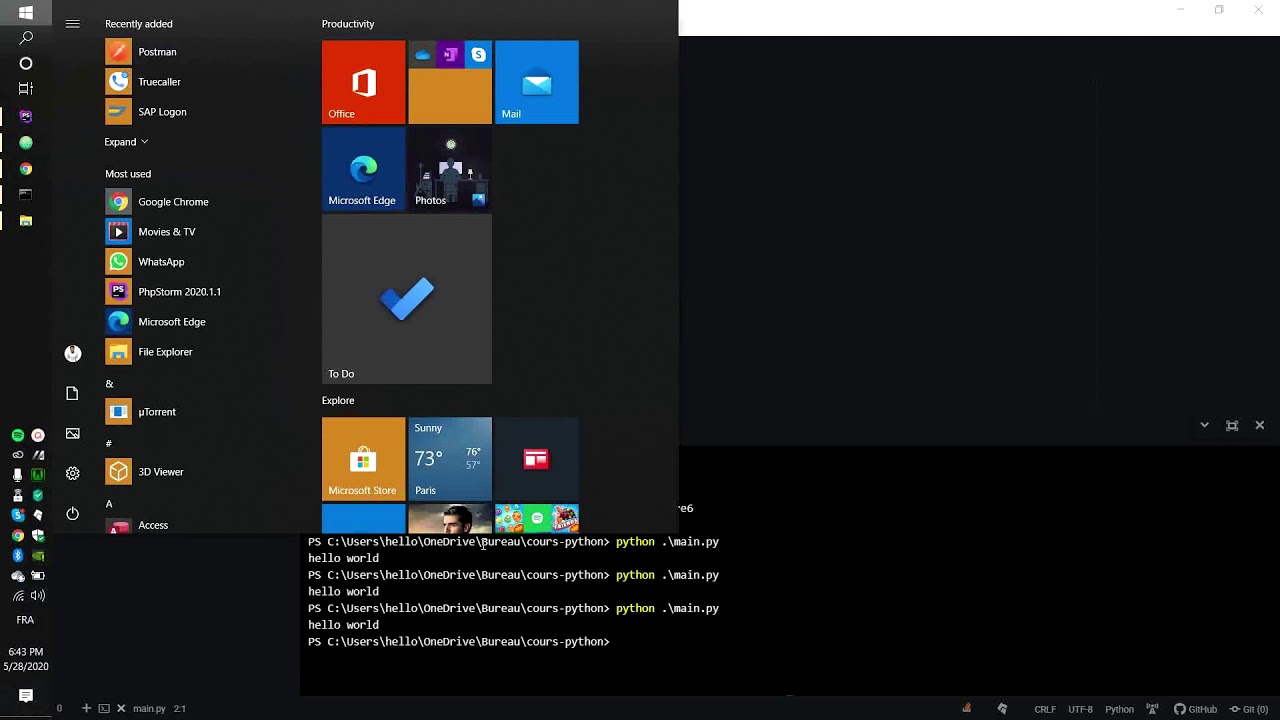Screen dimensions: 1280x720
Task: Show the 6:43 PM clock calendar
Action: click(26, 659)
